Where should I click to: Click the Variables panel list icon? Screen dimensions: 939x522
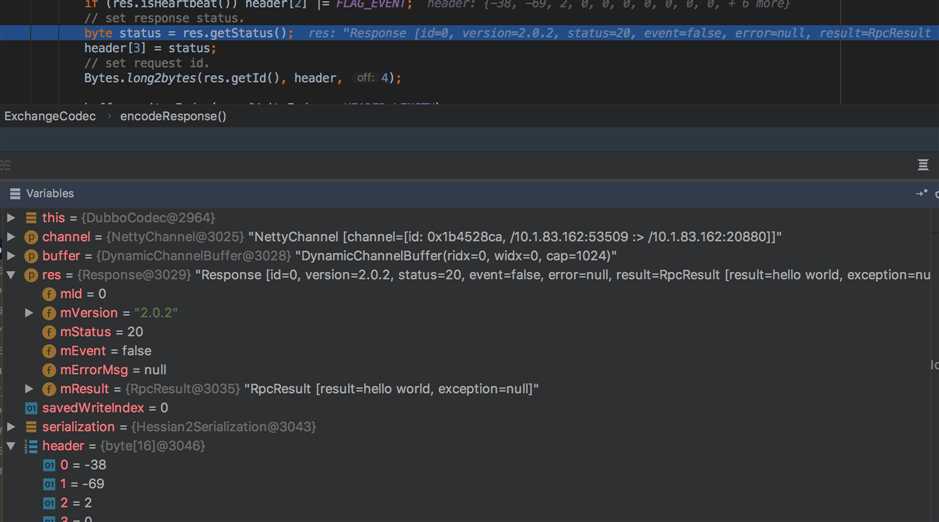pyautogui.click(x=15, y=193)
